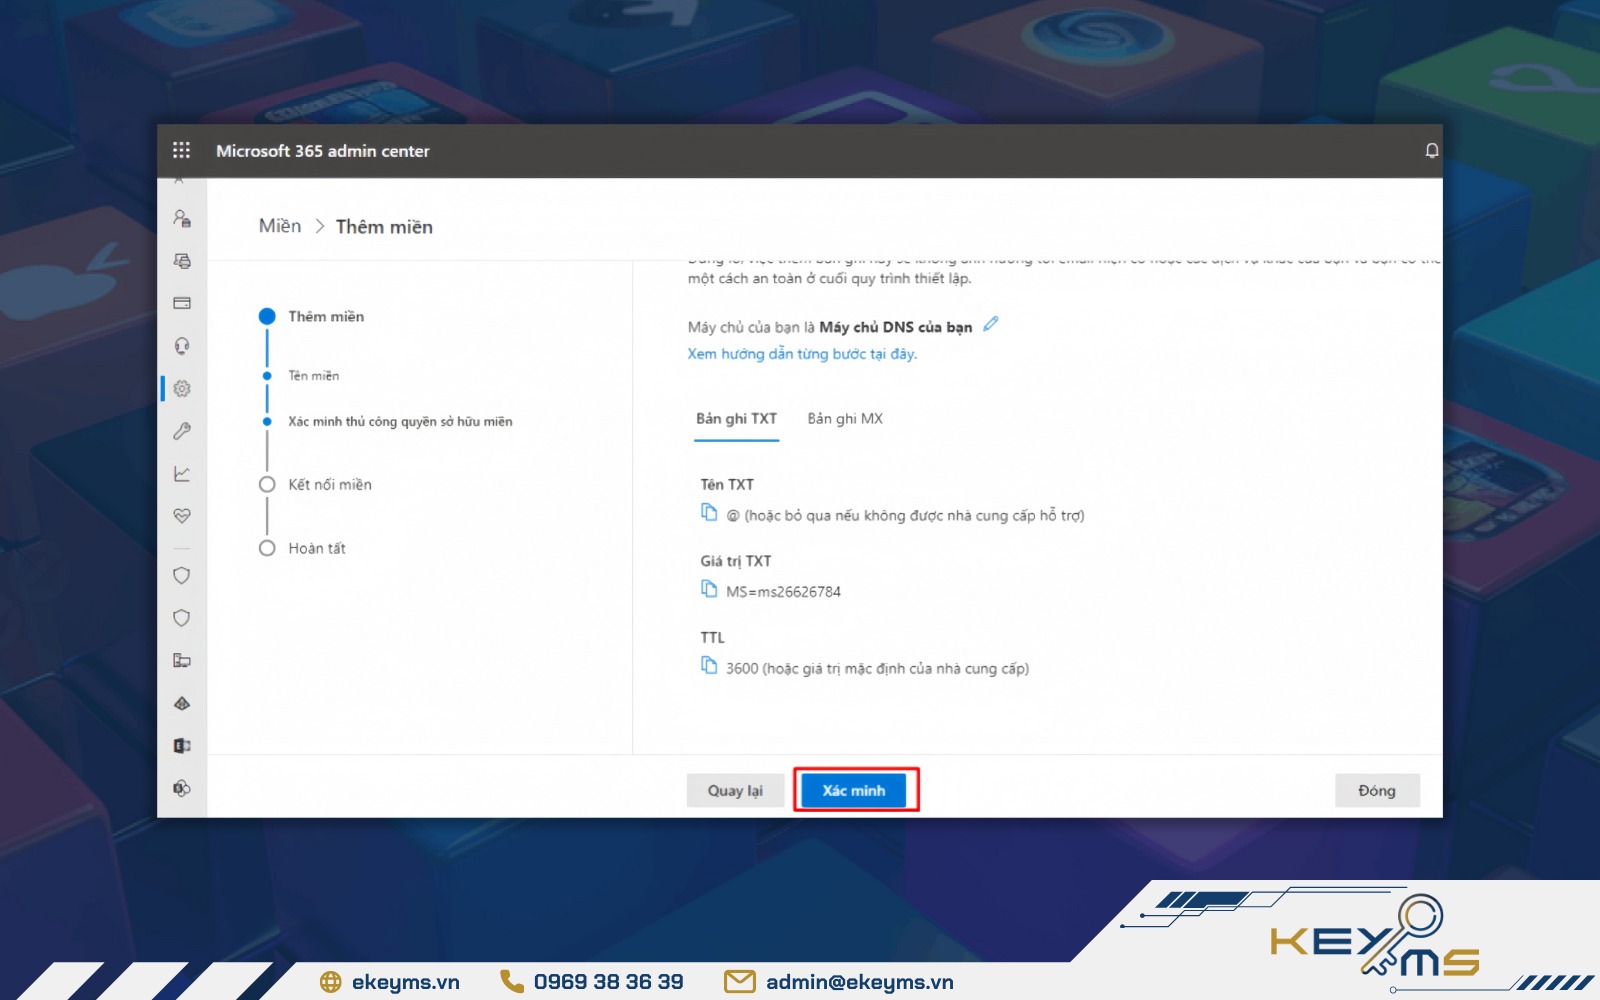Open Endpoint Manager admin center icon

[x=182, y=661]
